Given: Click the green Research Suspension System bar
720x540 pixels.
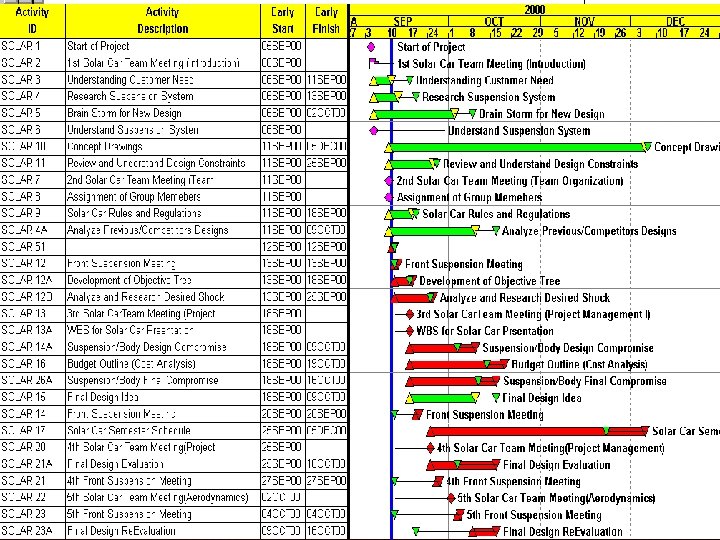Looking at the screenshot, I should 385,97.
